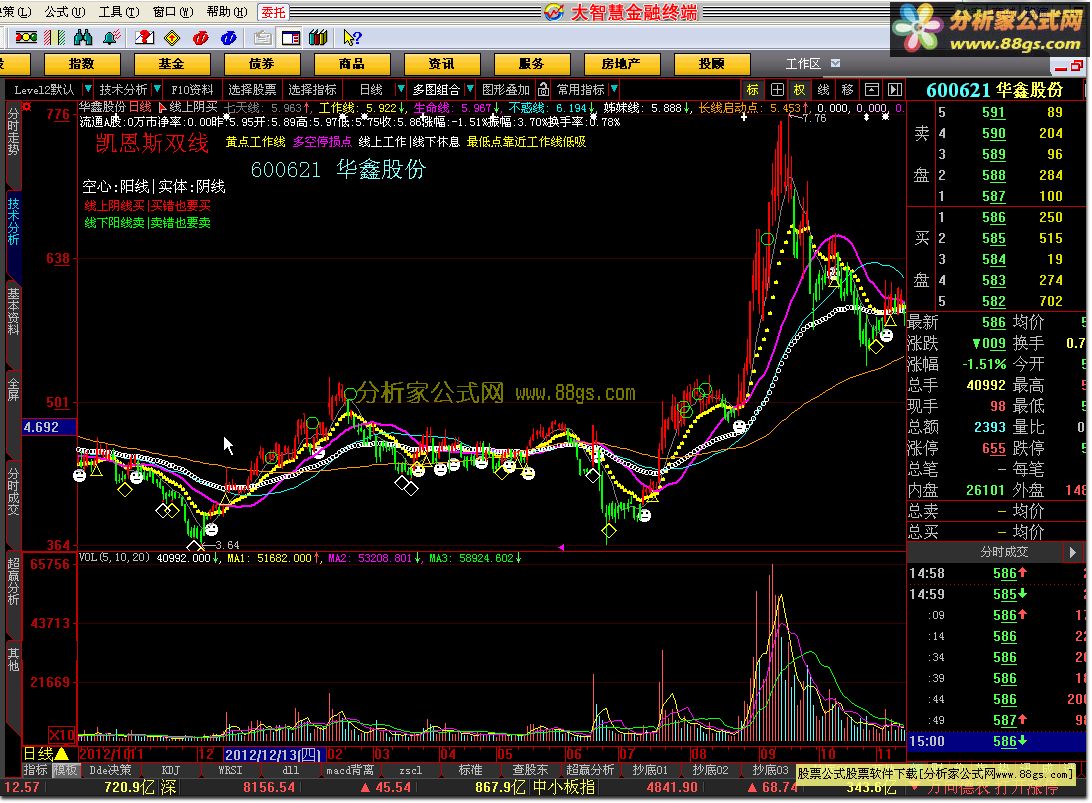1092x803 pixels.
Task: Click the red circular info icon
Action: point(201,38)
